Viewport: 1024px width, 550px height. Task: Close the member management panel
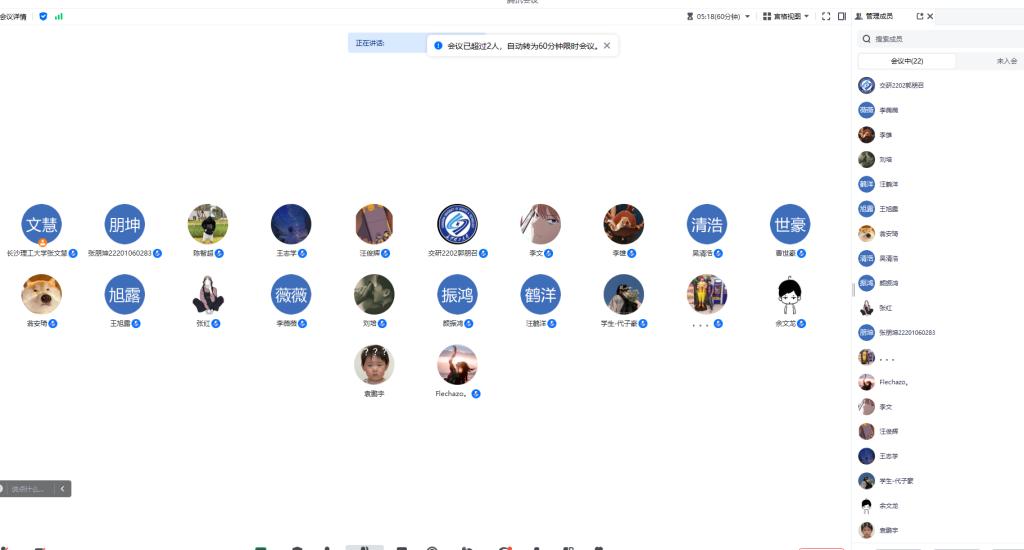[931, 16]
